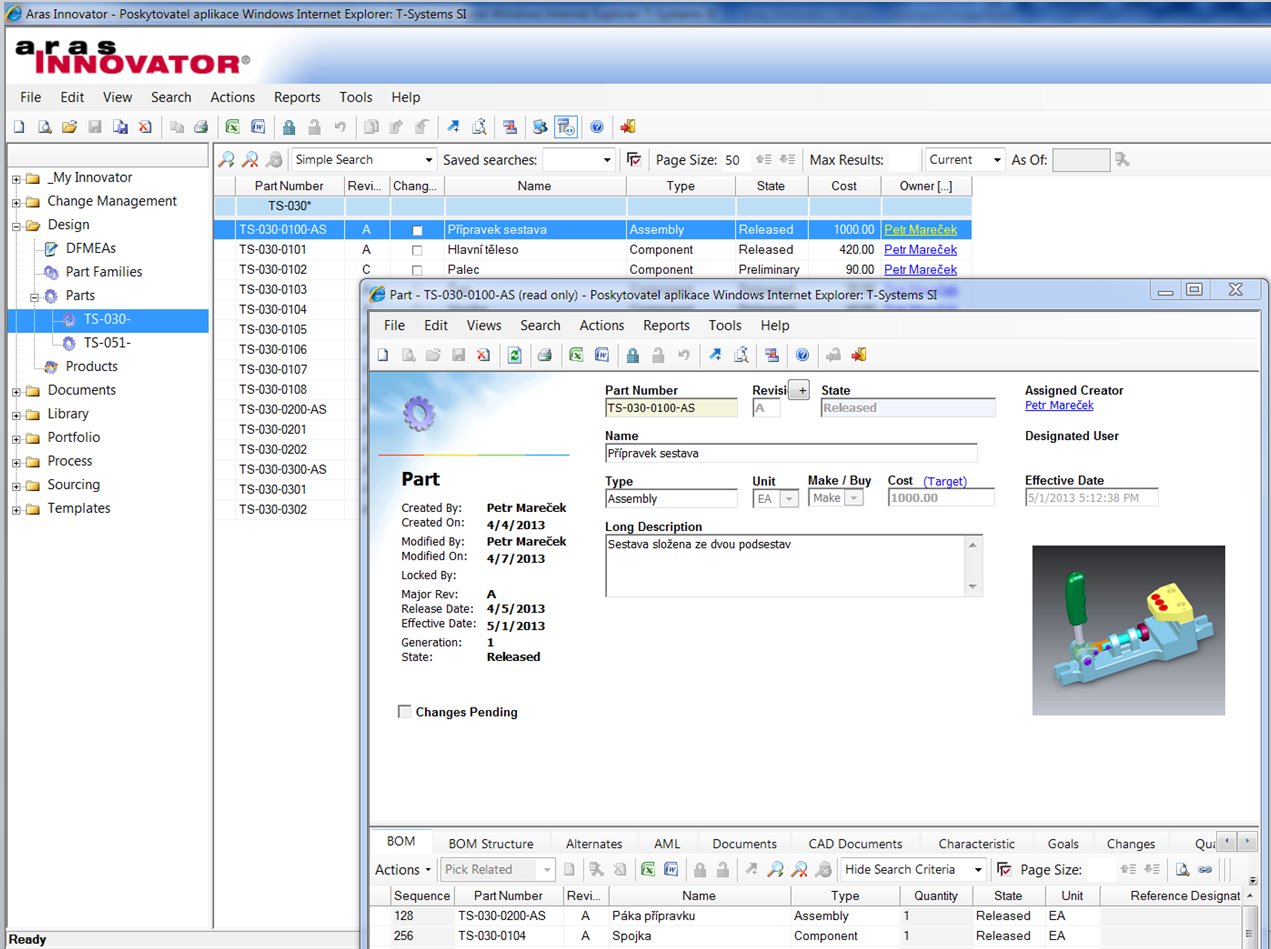Image resolution: width=1271 pixels, height=949 pixels.
Task: Open Assigned Creator link Petr Mareček
Action: click(x=1059, y=405)
